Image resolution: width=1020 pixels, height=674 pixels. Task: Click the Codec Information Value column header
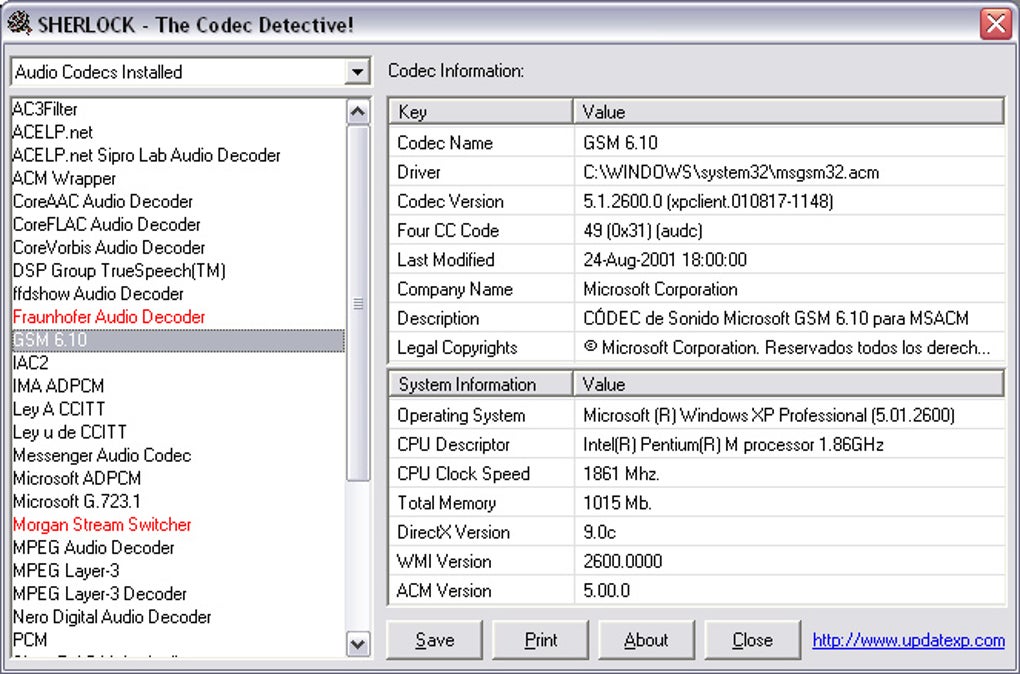(x=789, y=112)
